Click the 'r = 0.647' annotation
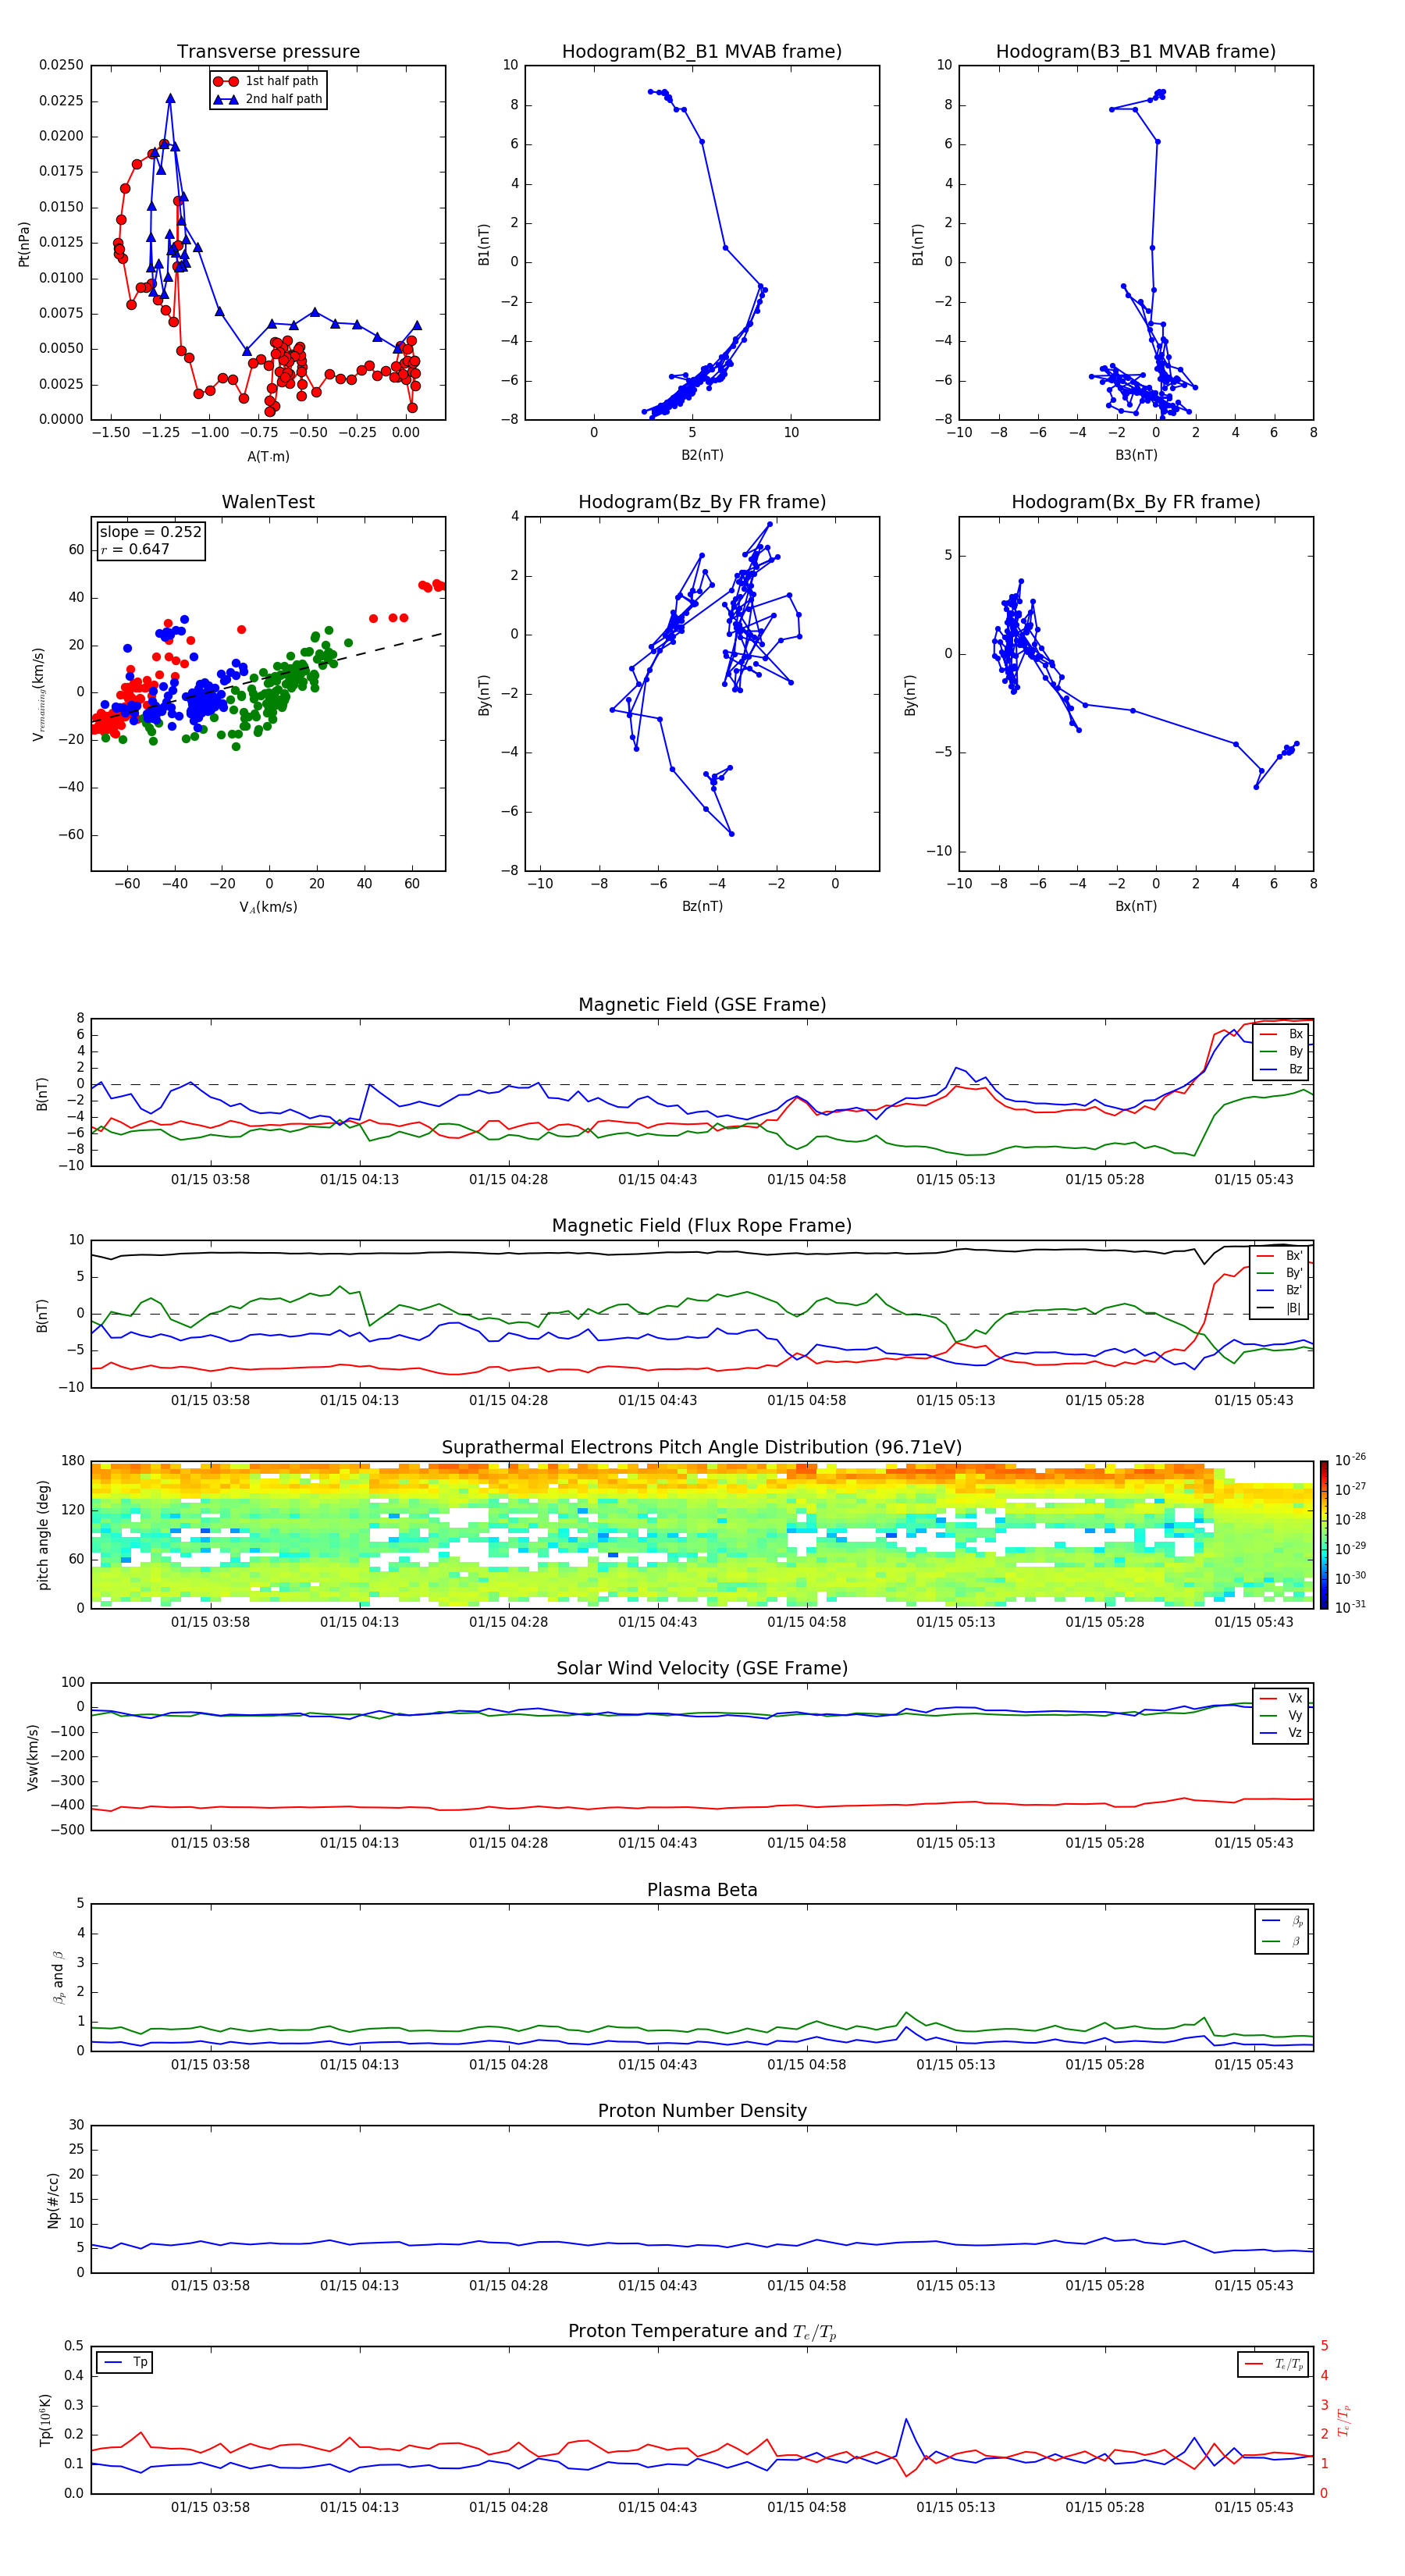This screenshot has height=2576, width=1405. click(135, 549)
